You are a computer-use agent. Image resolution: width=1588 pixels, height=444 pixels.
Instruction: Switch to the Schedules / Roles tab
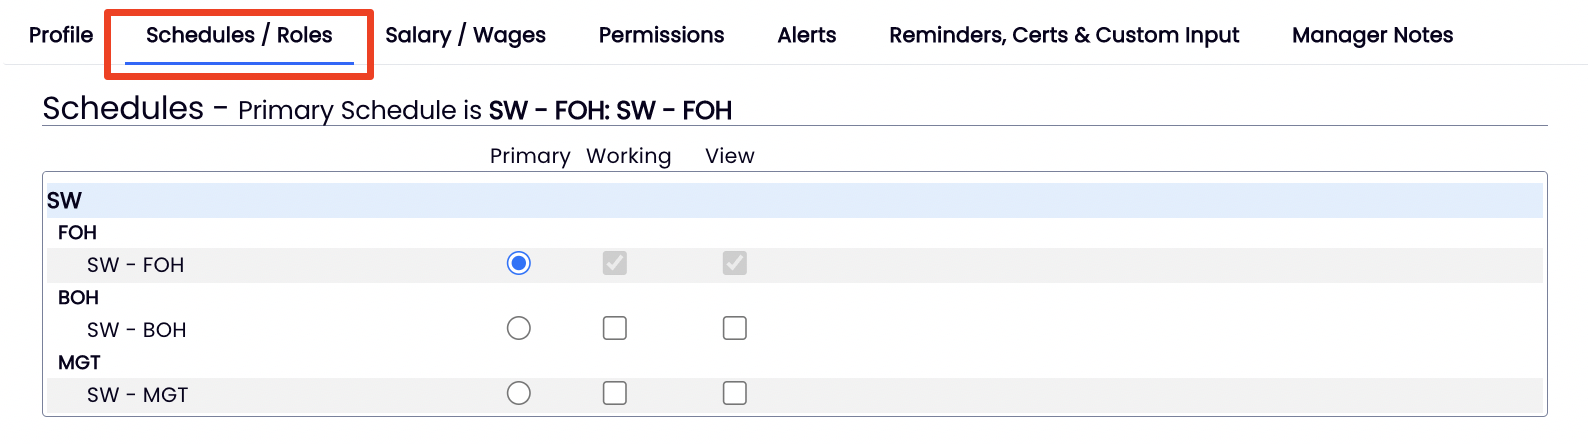[x=239, y=35]
